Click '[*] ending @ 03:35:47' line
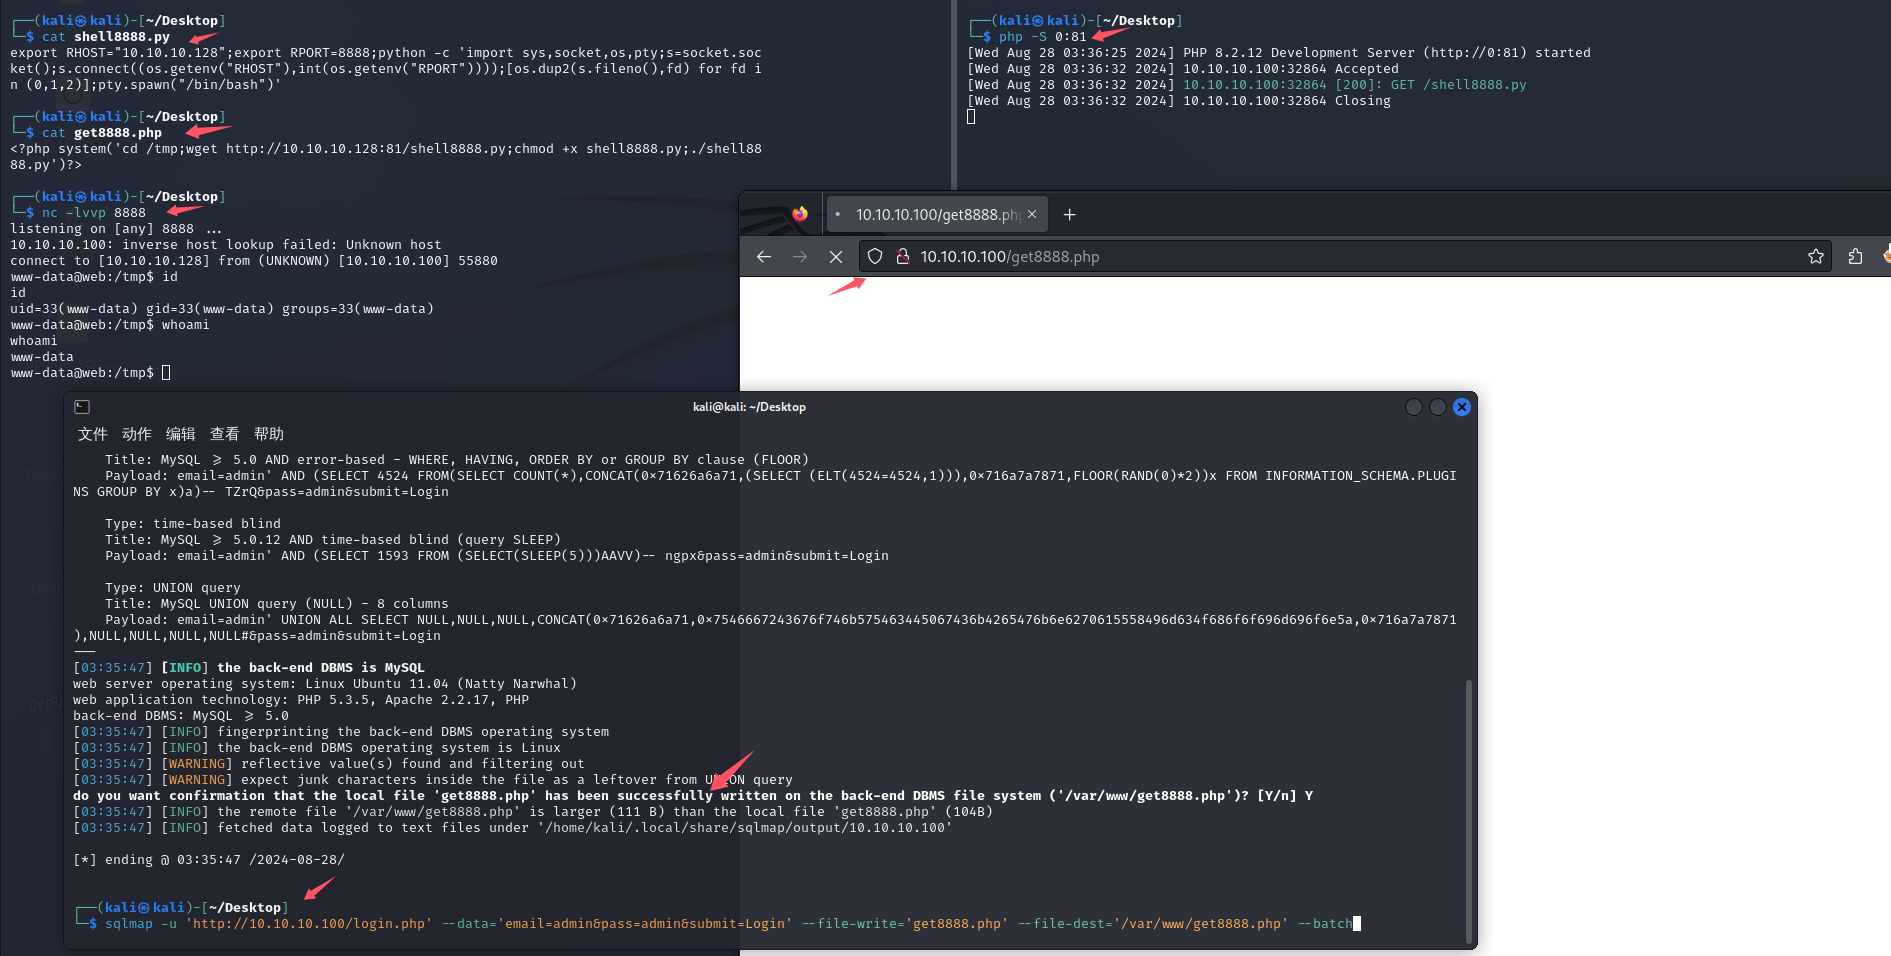 pos(209,860)
